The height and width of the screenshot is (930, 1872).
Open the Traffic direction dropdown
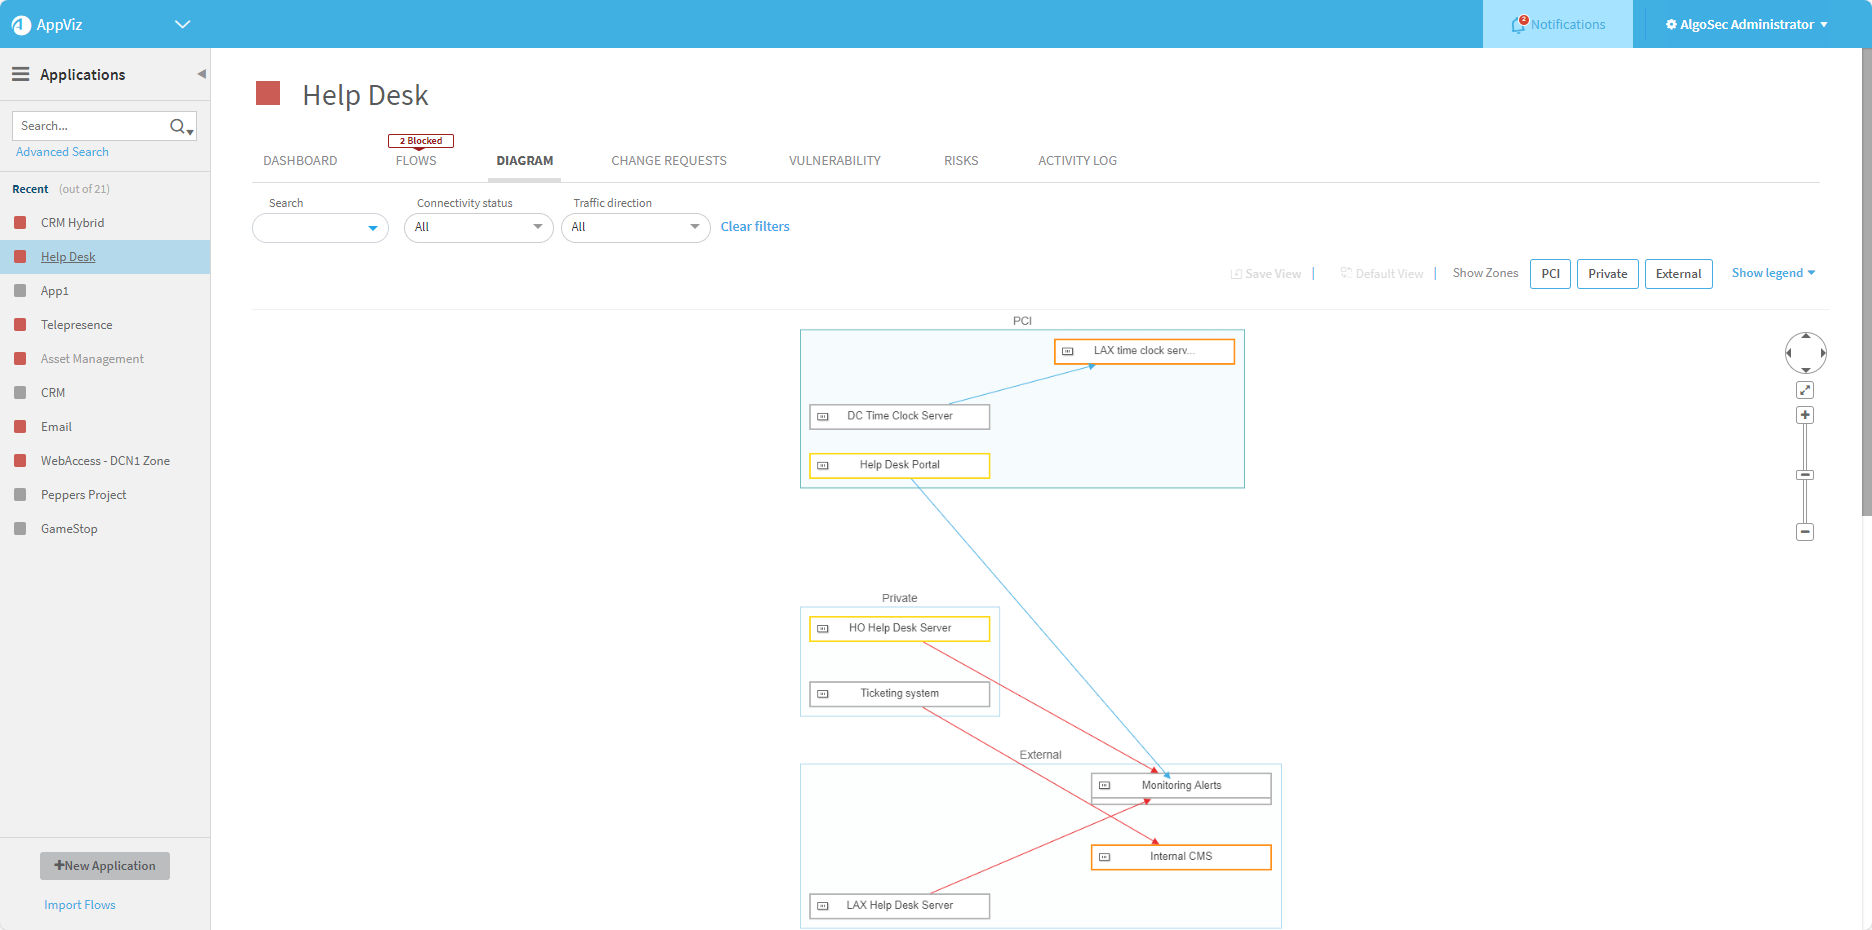[x=635, y=227]
